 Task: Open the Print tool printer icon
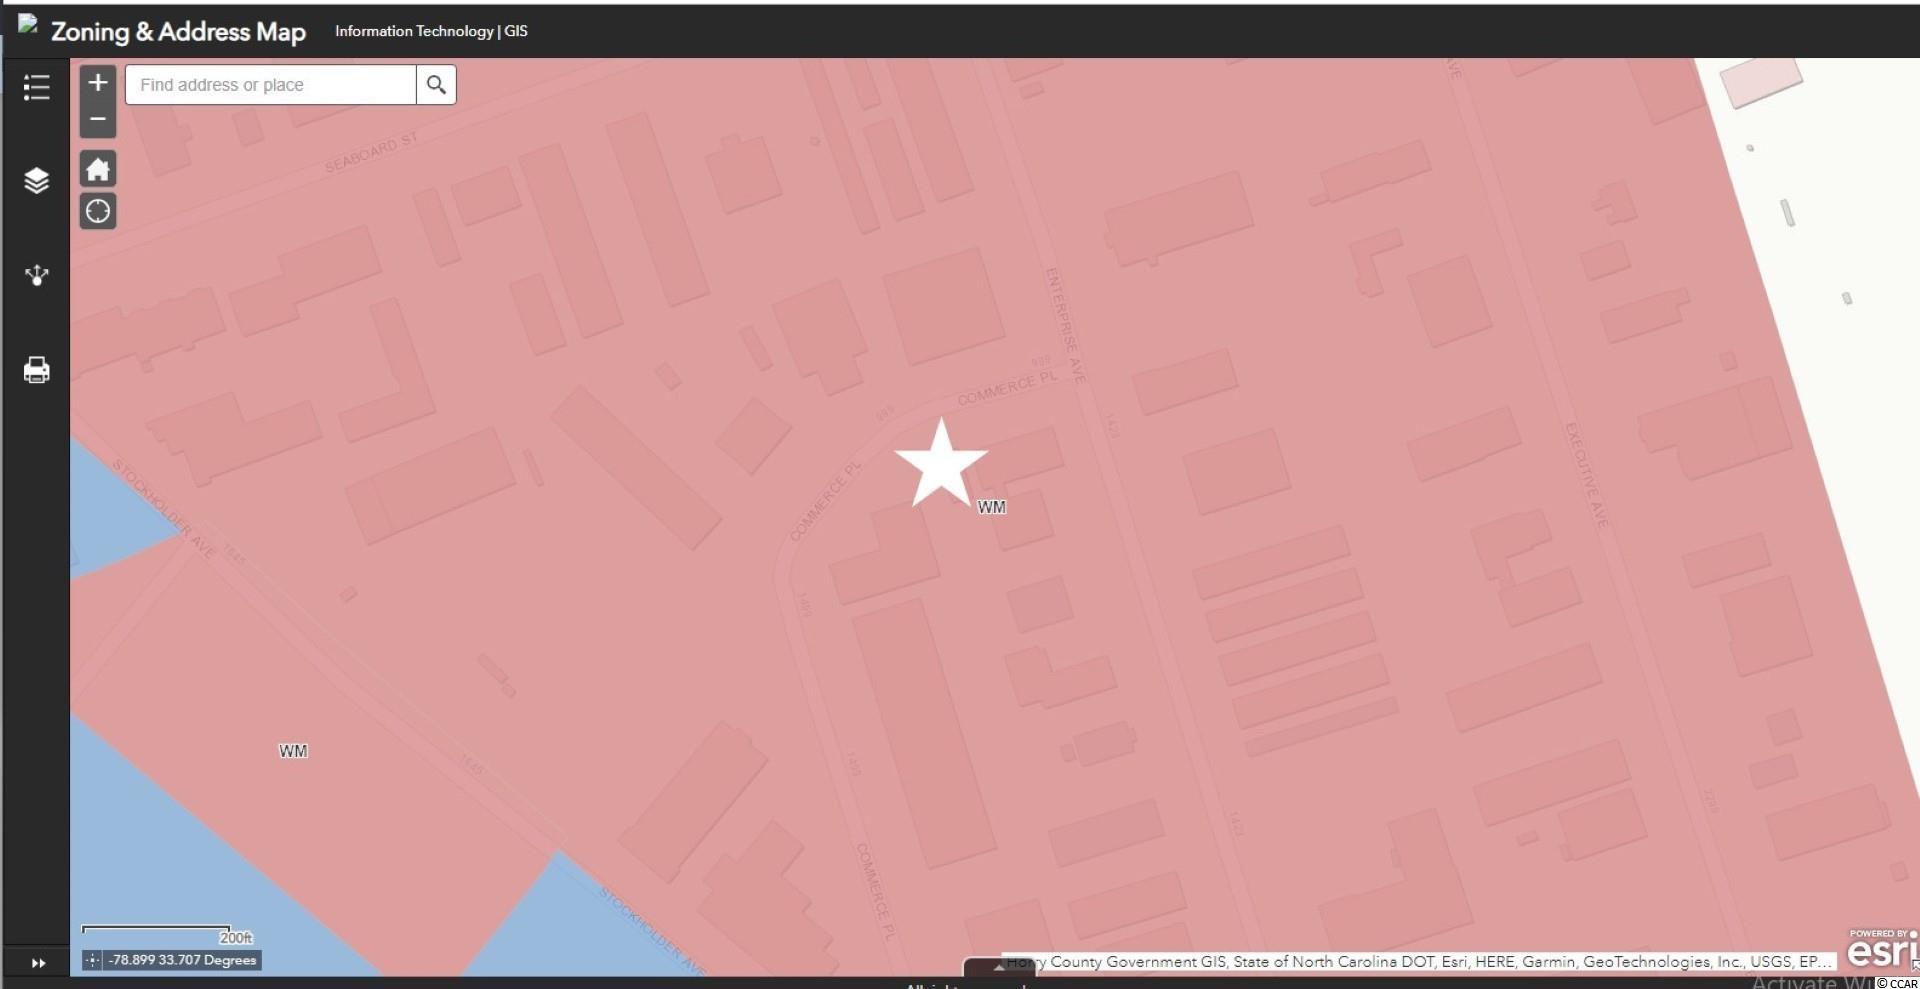[36, 370]
